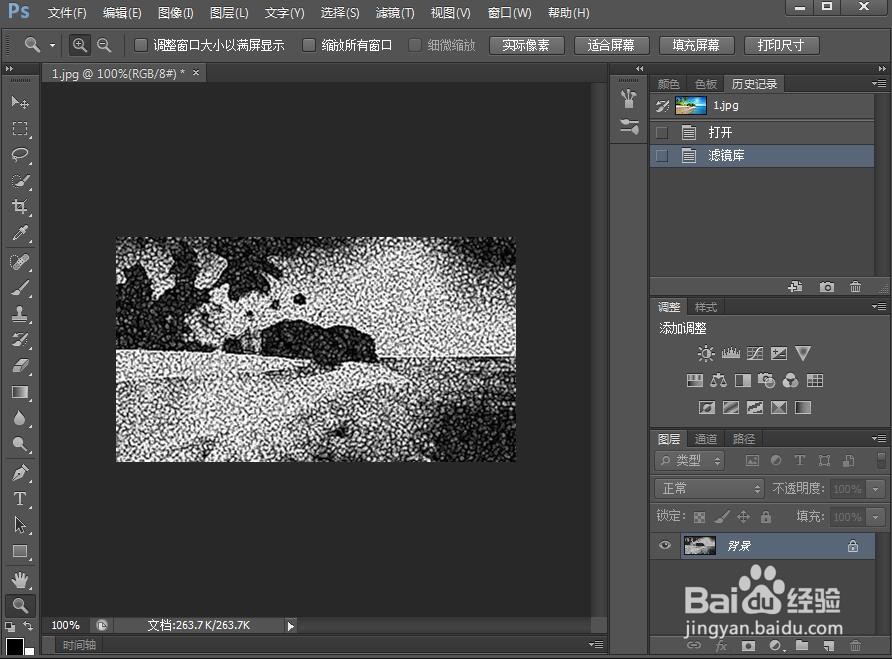This screenshot has width=892, height=659.
Task: Select the Type tool
Action: click(x=20, y=499)
